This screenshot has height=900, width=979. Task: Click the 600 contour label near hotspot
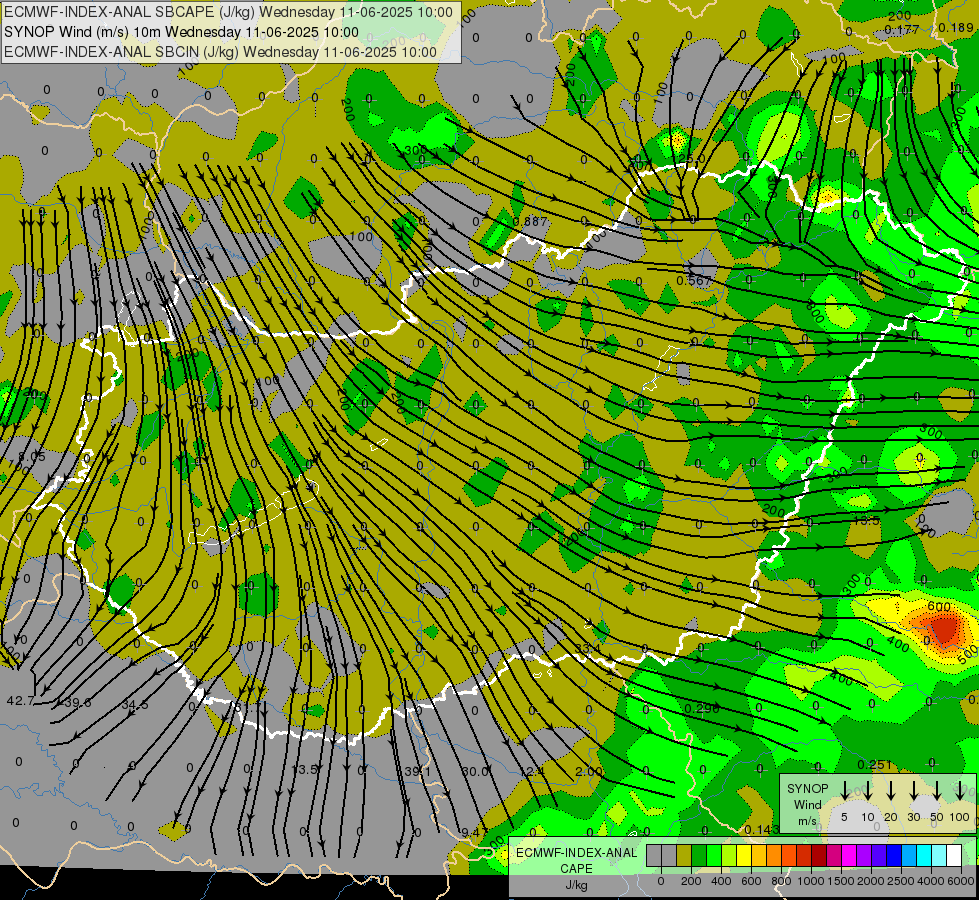tap(938, 606)
